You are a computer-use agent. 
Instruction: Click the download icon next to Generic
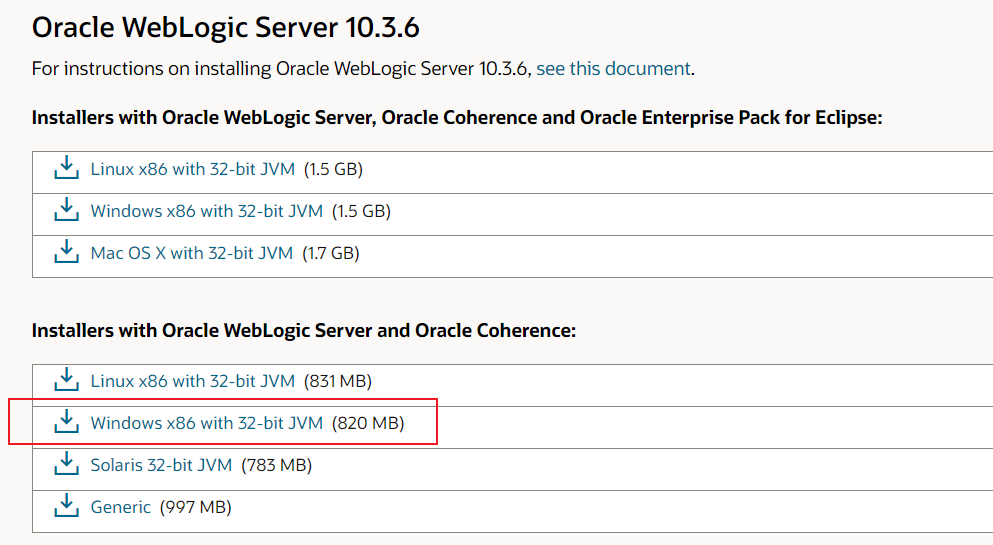point(66,506)
